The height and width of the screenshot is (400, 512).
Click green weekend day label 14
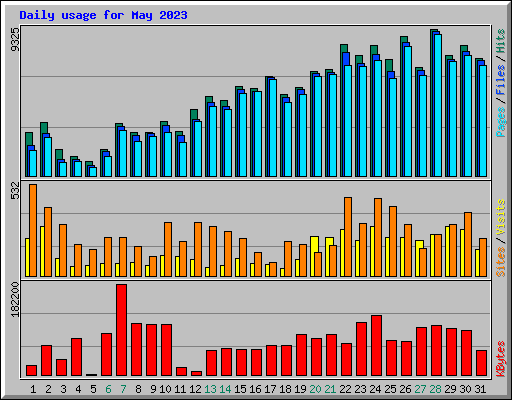tap(225, 389)
